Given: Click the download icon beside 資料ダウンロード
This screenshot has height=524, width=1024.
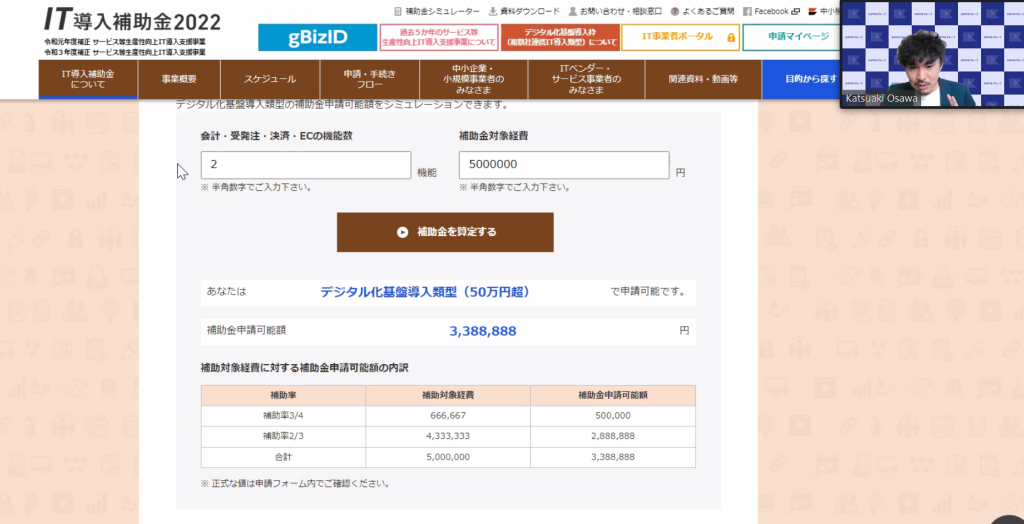Looking at the screenshot, I should 491,12.
